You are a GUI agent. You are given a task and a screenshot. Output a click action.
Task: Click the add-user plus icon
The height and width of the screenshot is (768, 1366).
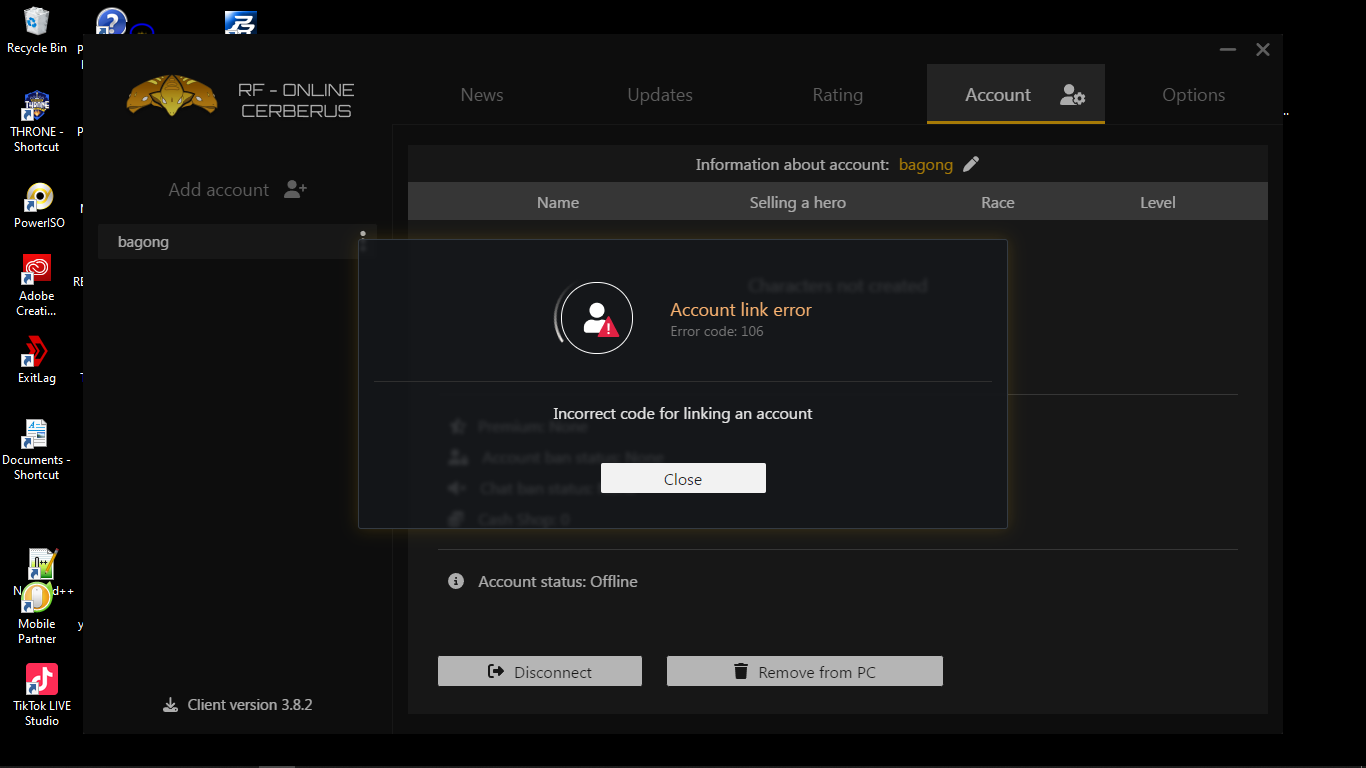295,189
